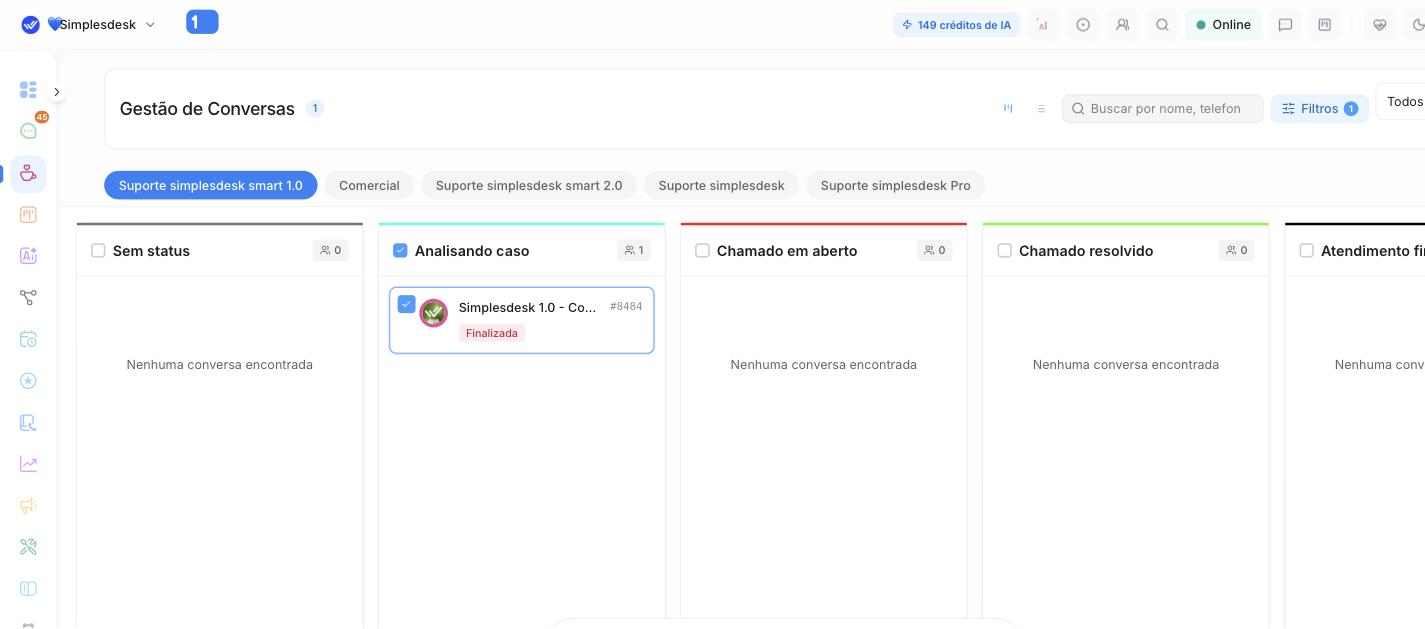The width and height of the screenshot is (1425, 629).
Task: Click the heartbeat health icon in the top bar
Action: point(1380,25)
